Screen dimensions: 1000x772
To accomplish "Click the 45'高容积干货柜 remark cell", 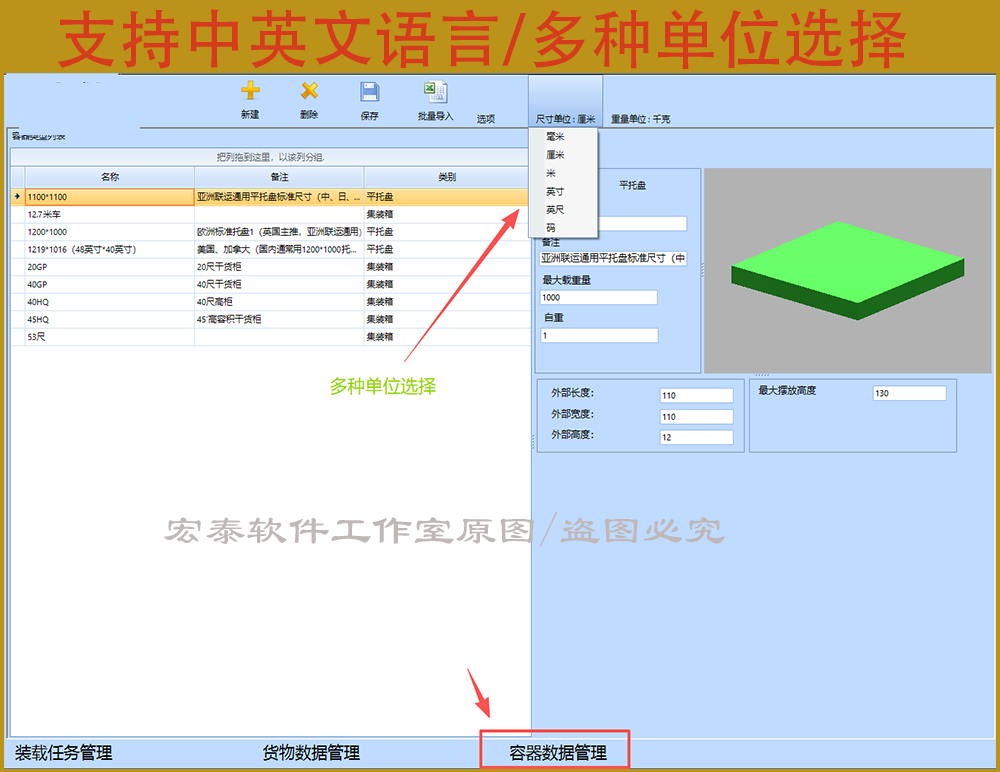I will [279, 320].
